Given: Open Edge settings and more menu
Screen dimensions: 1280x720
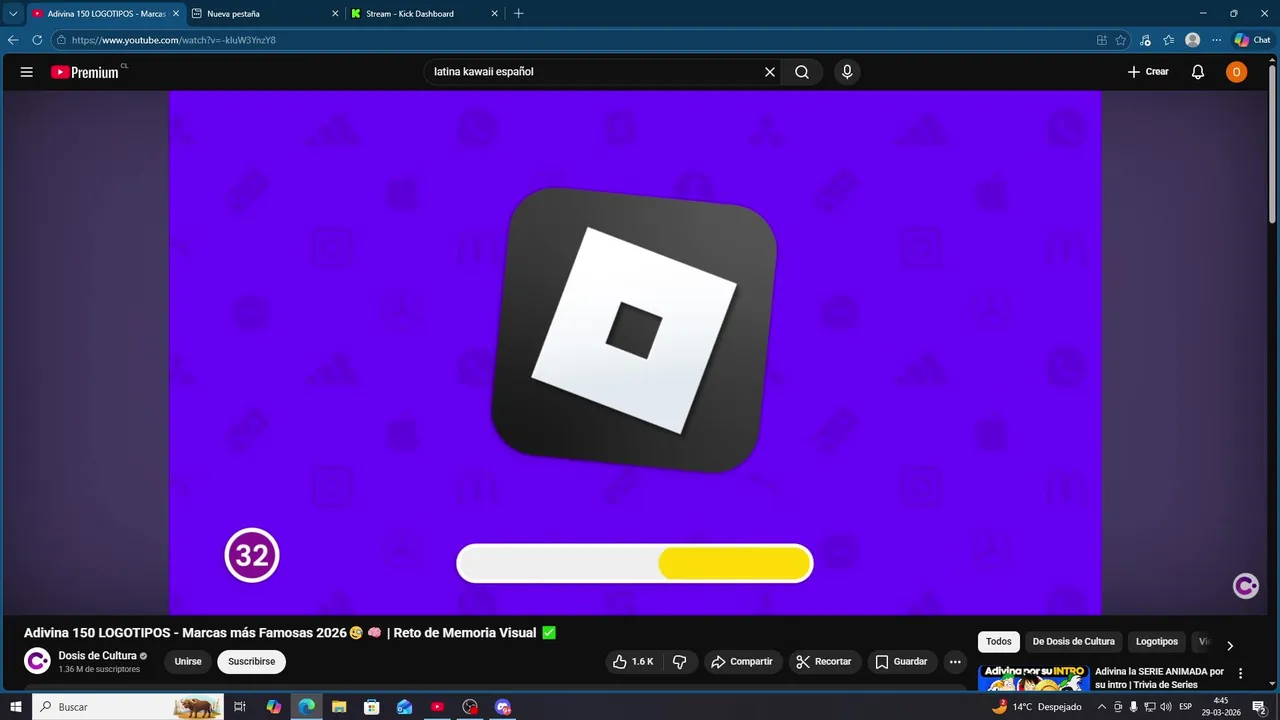Looking at the screenshot, I should point(1216,40).
